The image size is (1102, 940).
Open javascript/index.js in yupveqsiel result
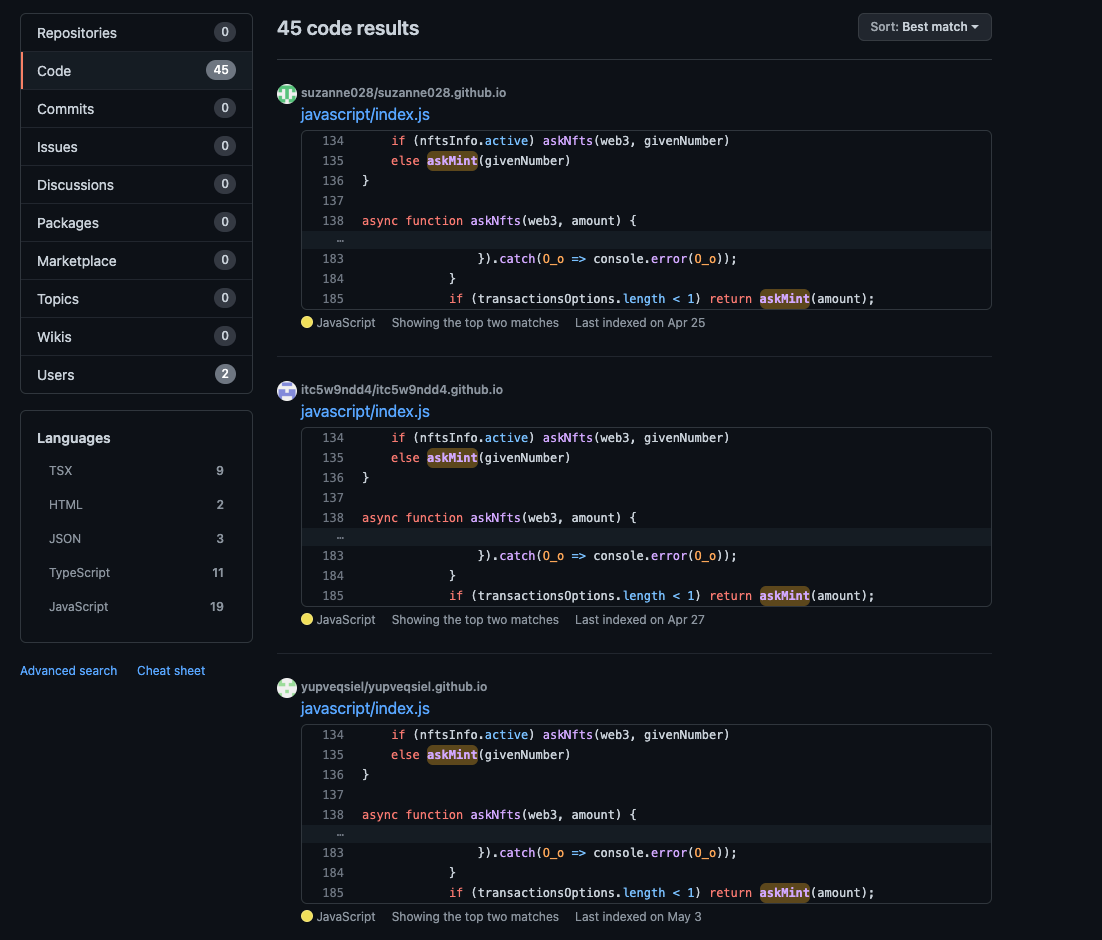pos(365,708)
